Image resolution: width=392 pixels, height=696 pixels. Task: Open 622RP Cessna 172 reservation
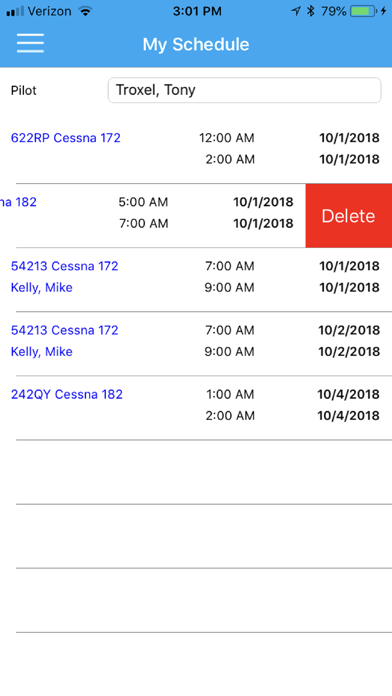coord(66,138)
